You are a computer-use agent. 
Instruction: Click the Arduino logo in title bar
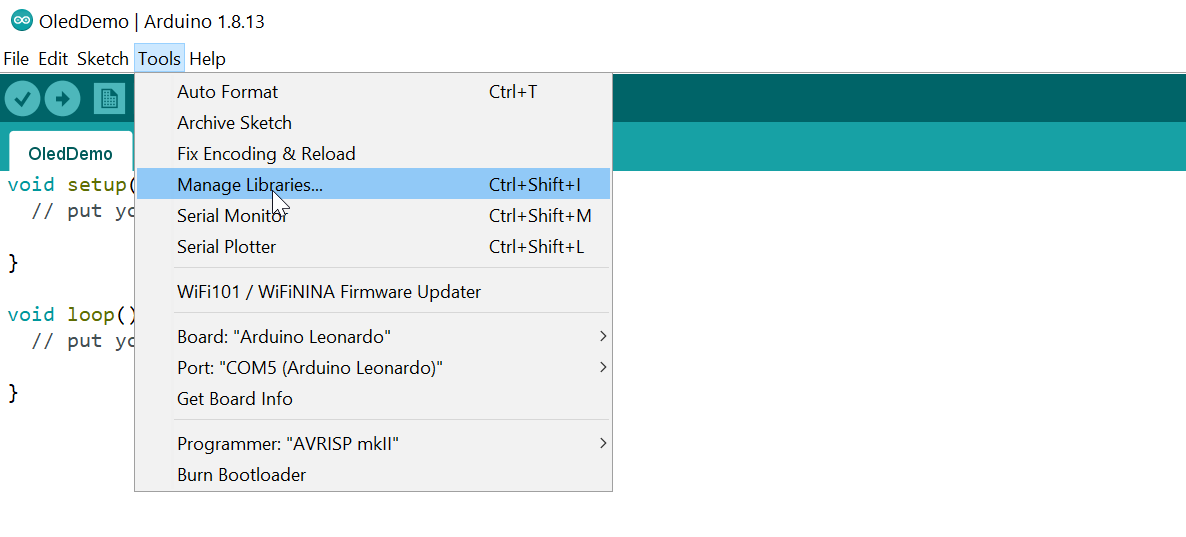[x=22, y=21]
